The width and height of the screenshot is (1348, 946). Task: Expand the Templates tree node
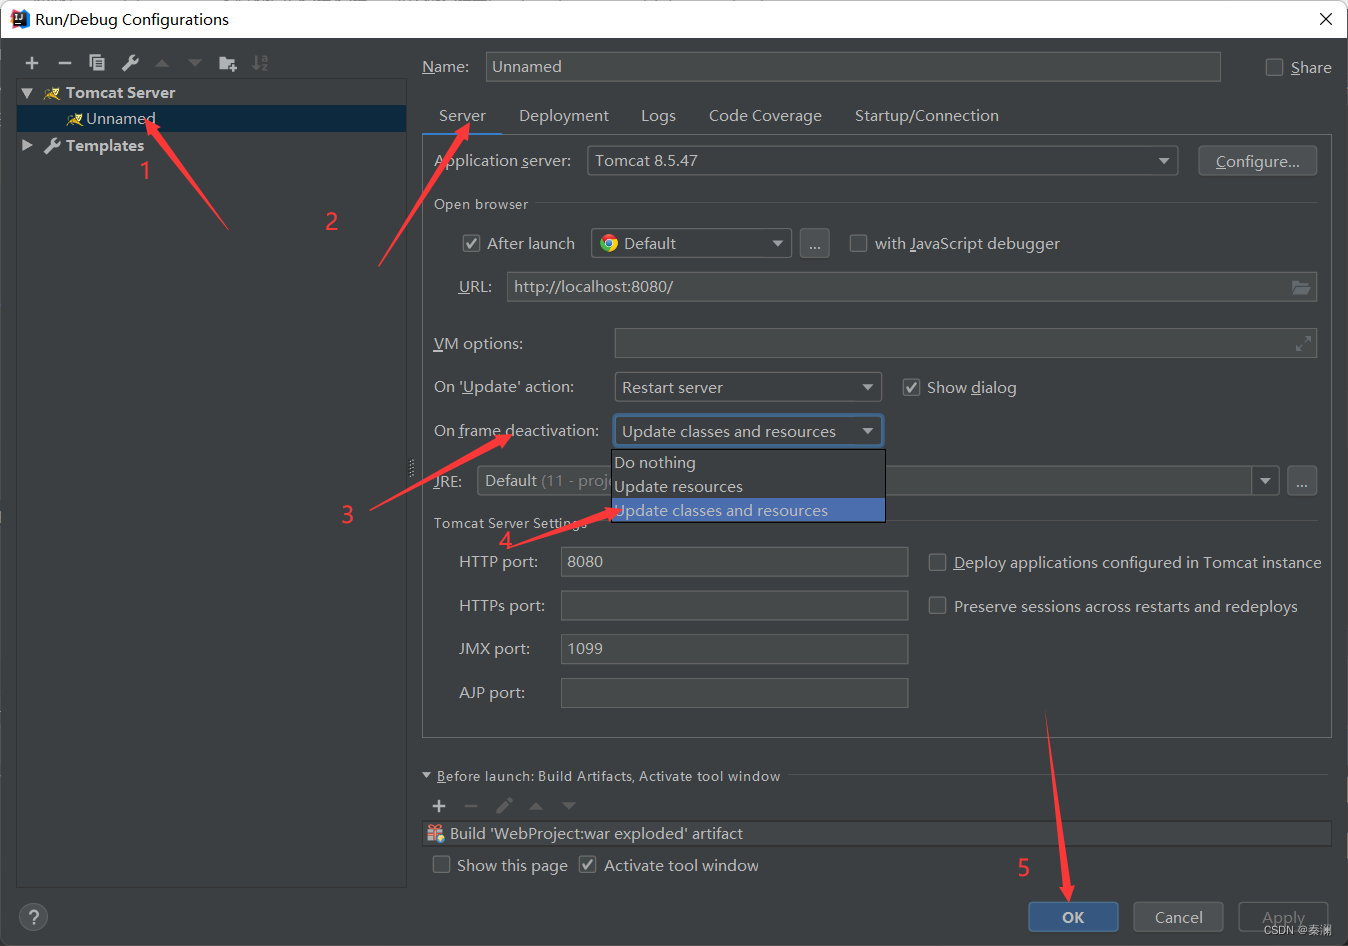(x=27, y=146)
